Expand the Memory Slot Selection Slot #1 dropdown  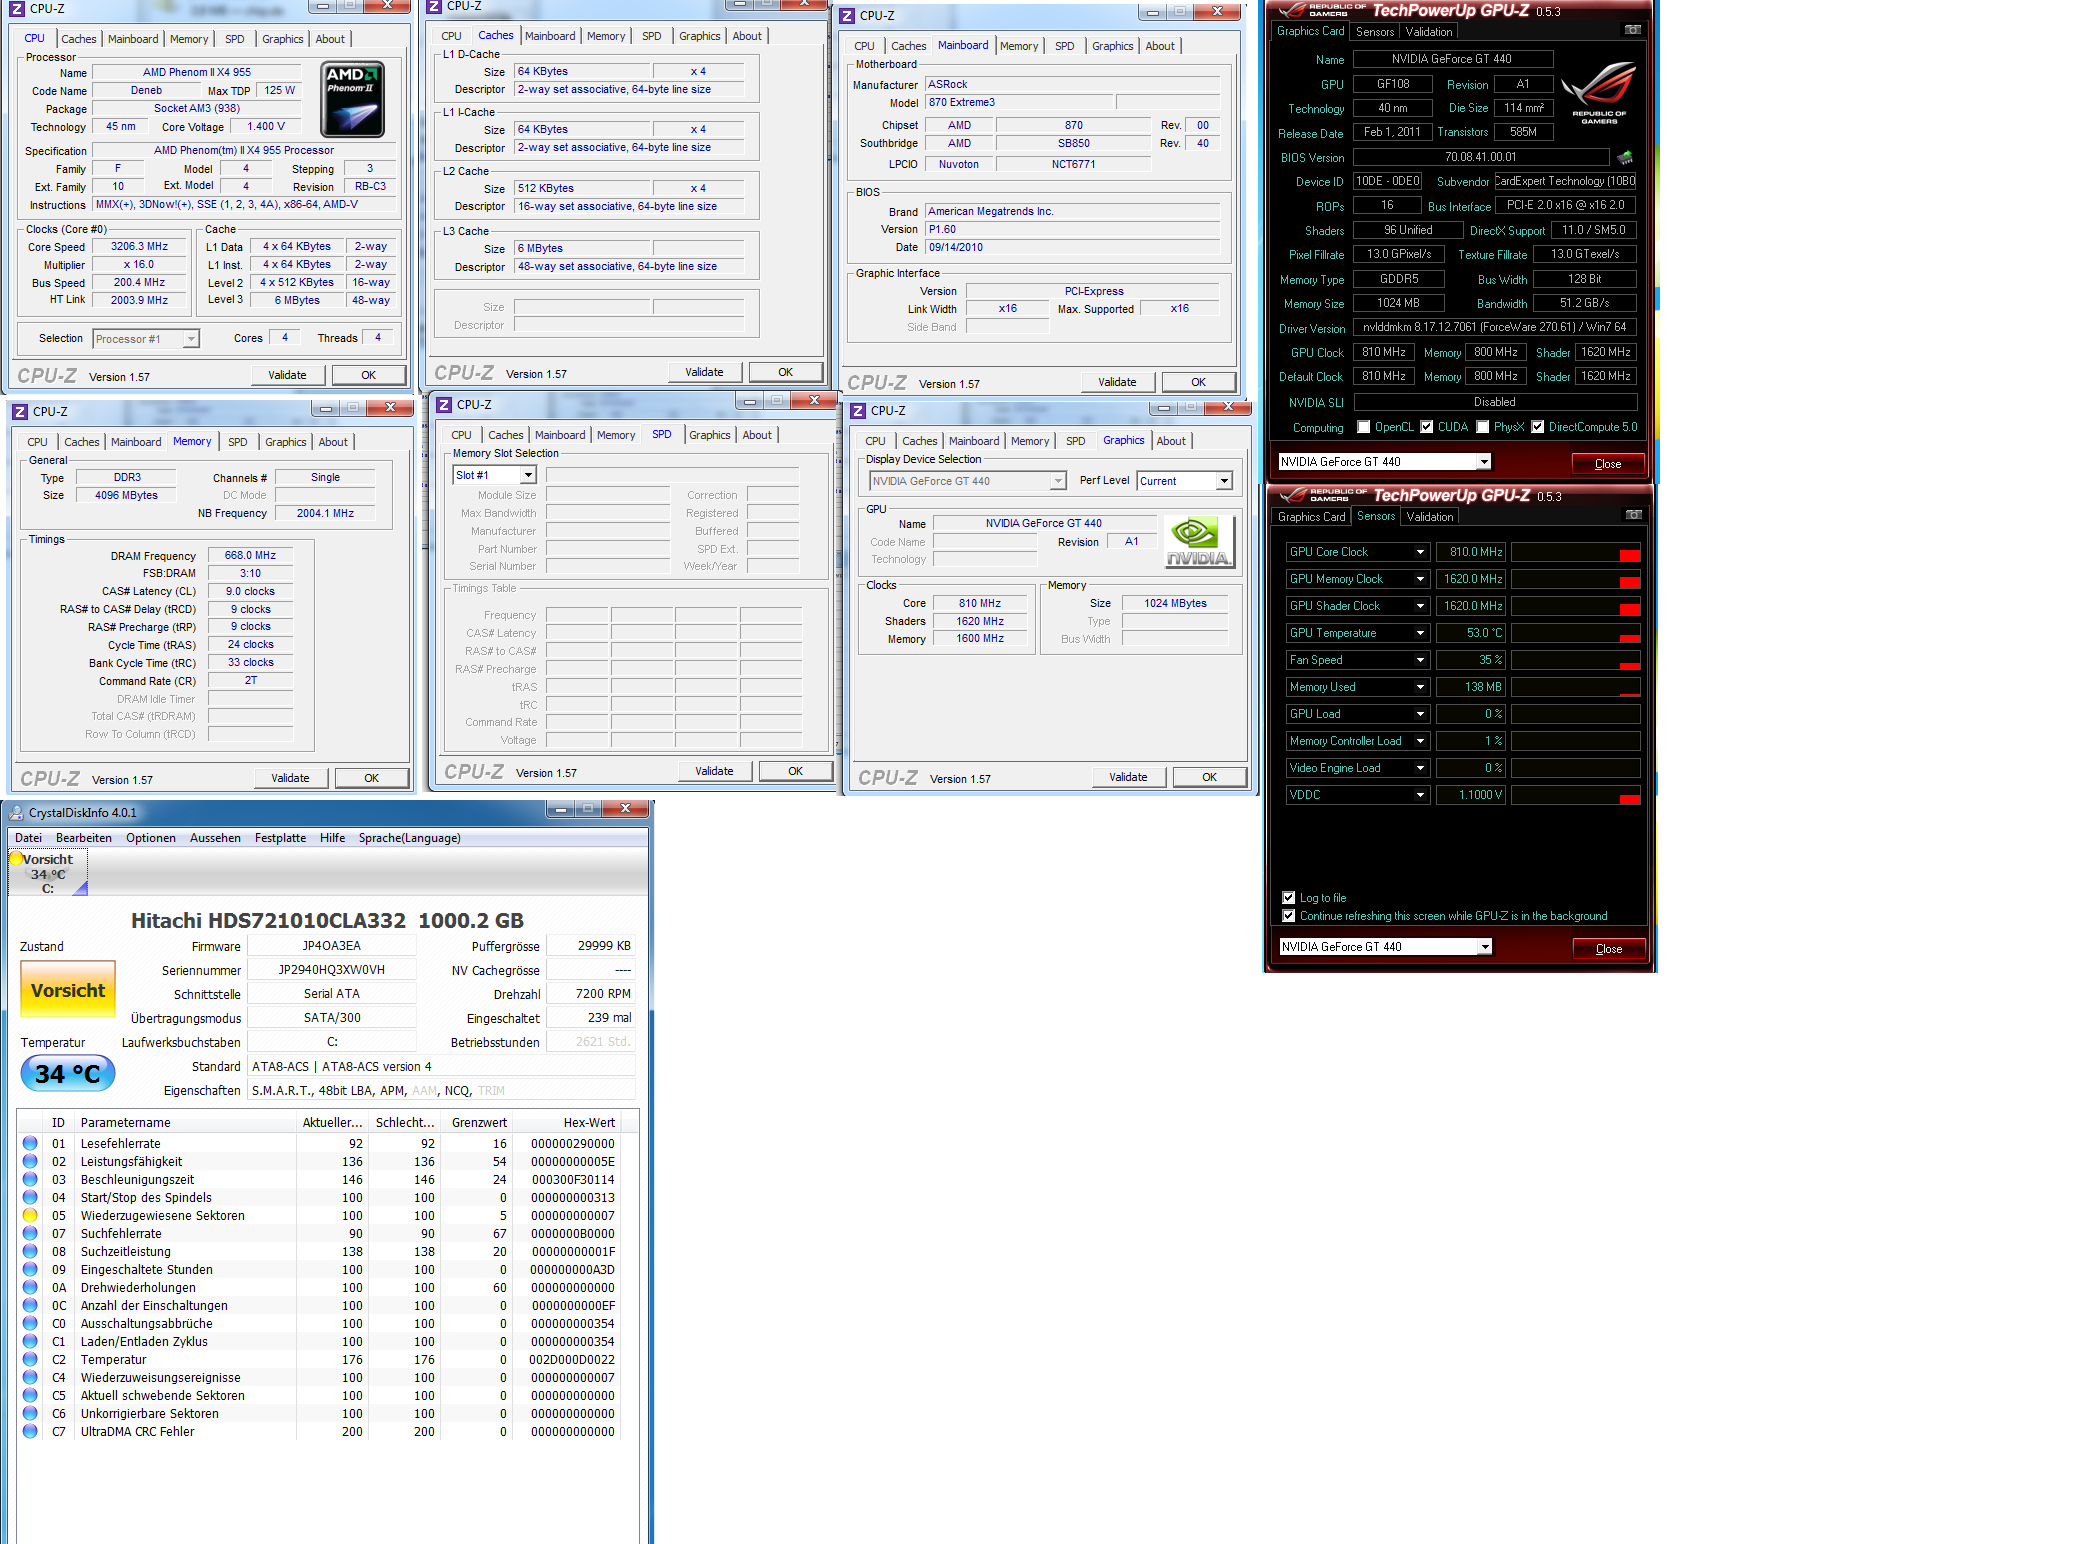tap(527, 475)
